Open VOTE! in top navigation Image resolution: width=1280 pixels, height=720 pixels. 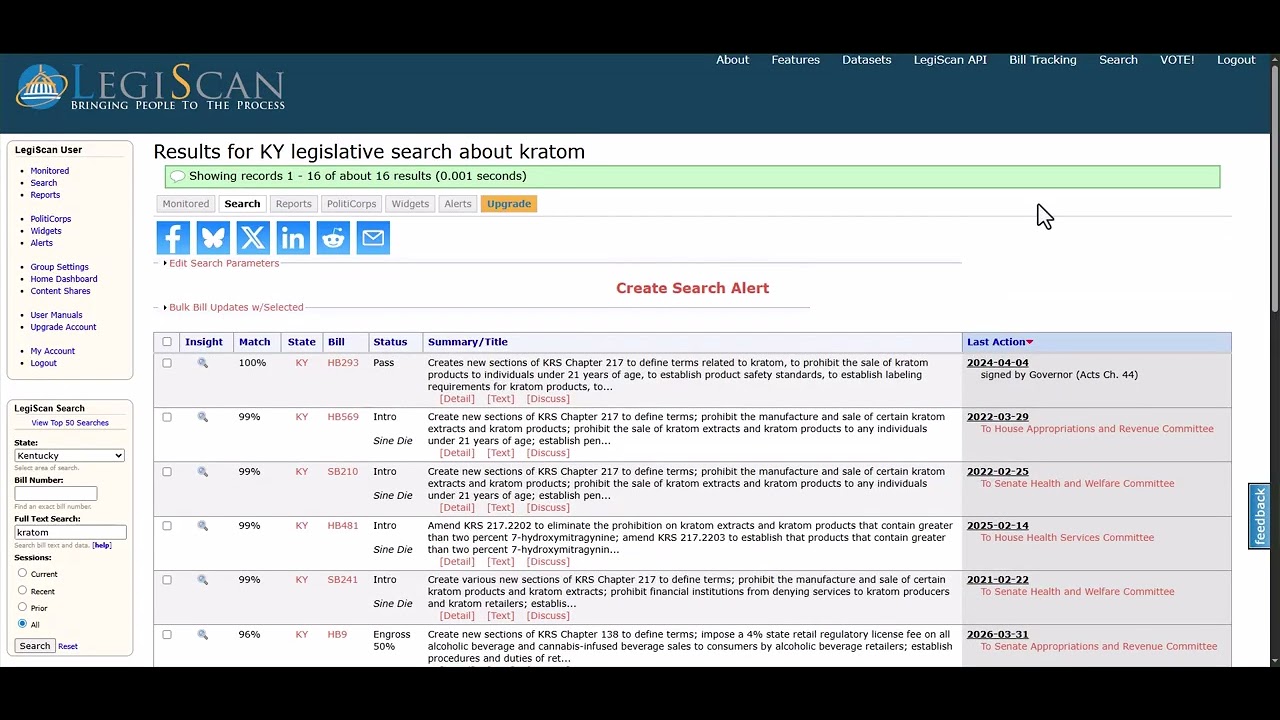click(1177, 60)
